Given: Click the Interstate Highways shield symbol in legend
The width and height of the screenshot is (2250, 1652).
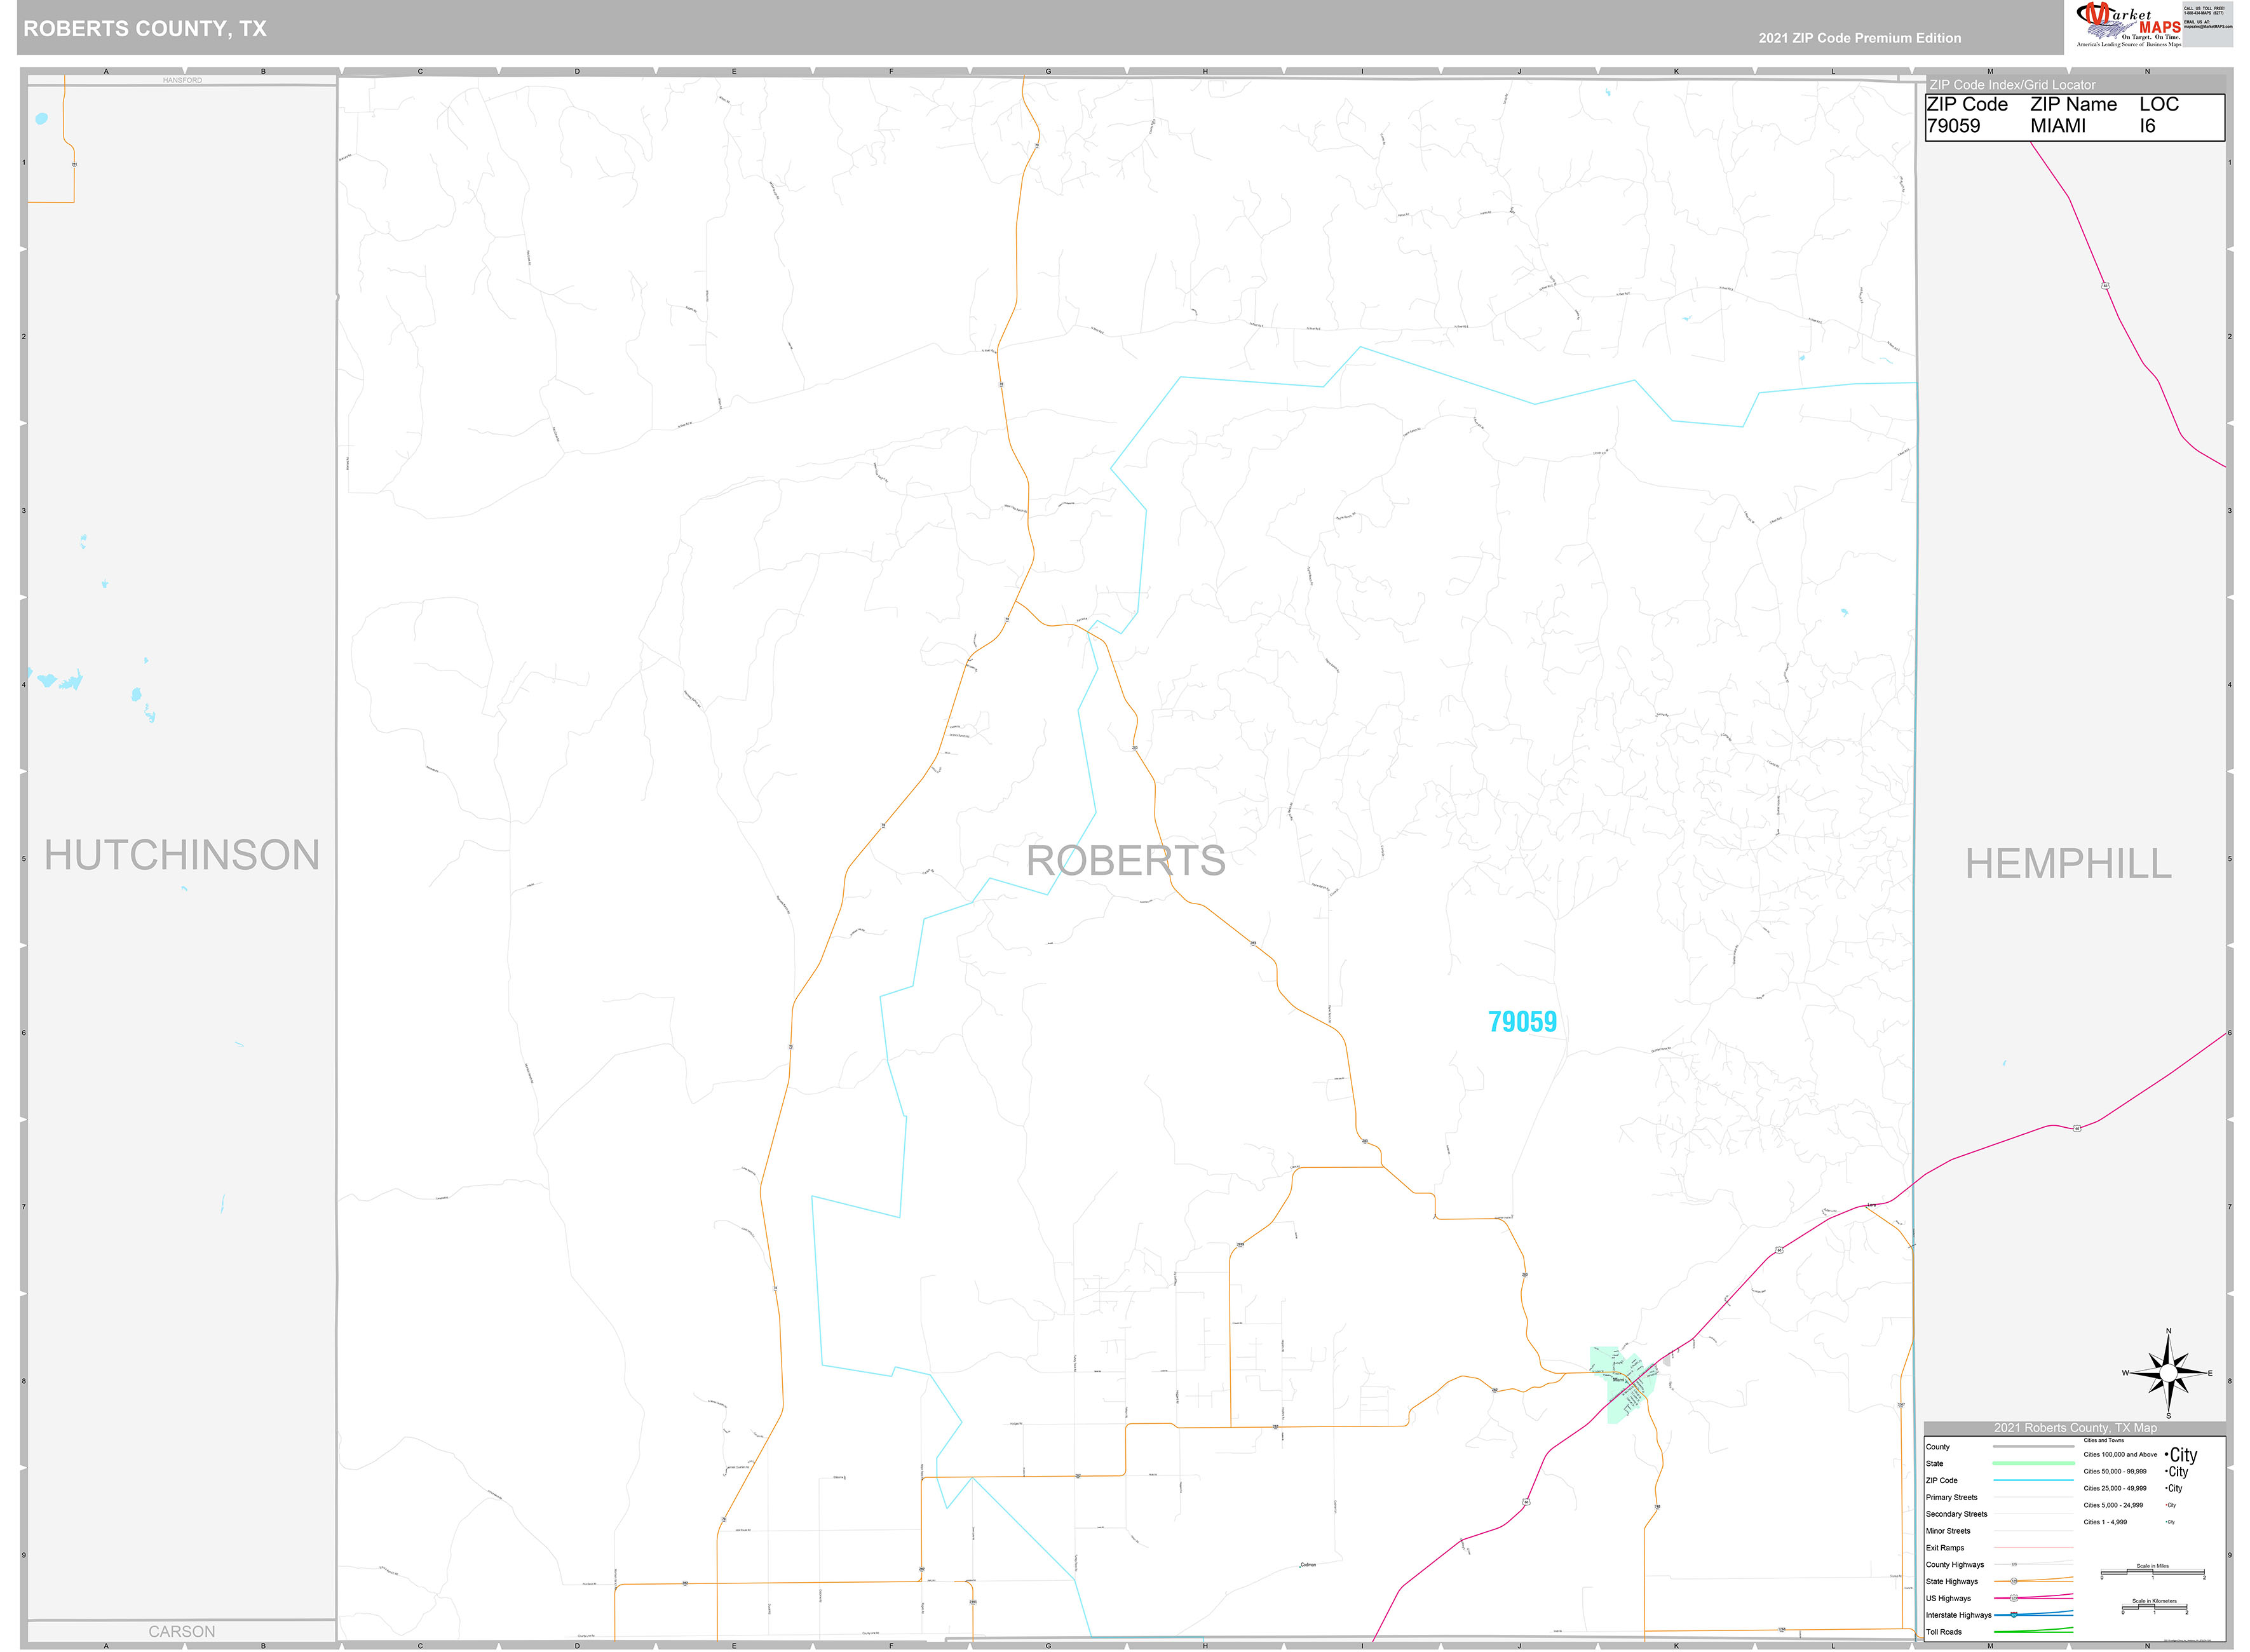Looking at the screenshot, I should click(x=2013, y=1615).
